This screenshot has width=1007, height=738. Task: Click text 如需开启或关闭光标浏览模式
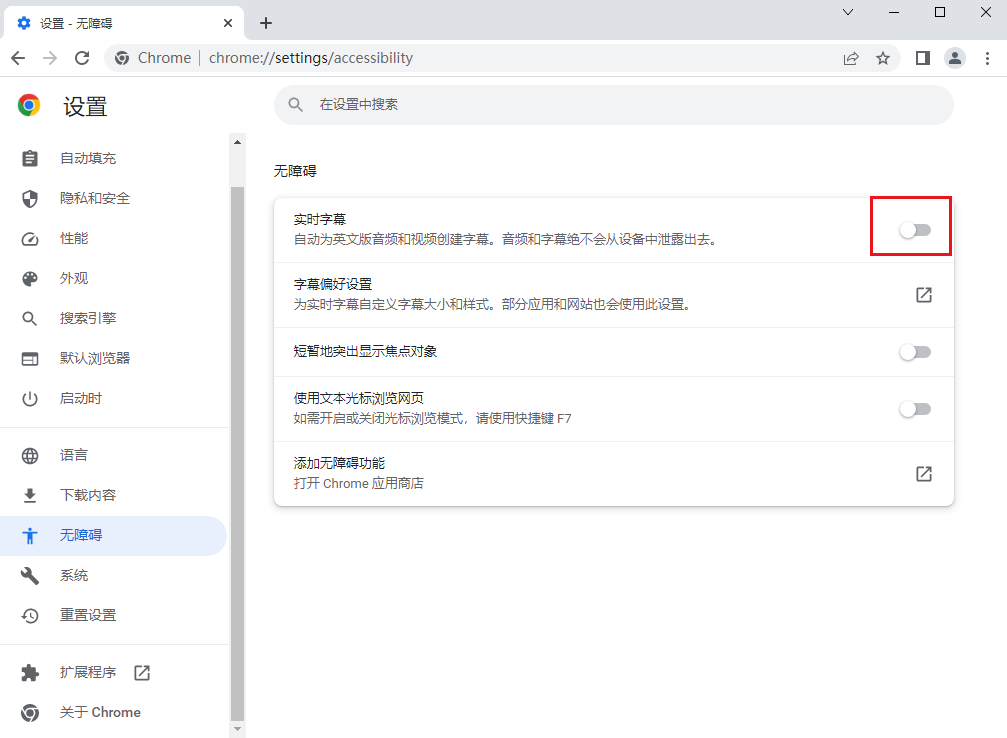pyautogui.click(x=378, y=418)
